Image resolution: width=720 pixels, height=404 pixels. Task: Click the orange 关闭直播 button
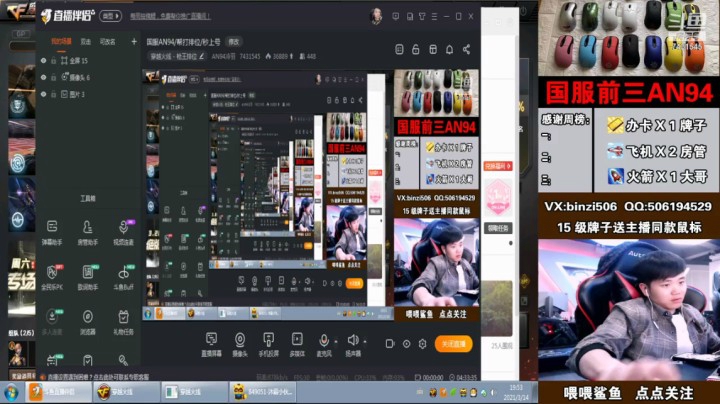pos(453,344)
